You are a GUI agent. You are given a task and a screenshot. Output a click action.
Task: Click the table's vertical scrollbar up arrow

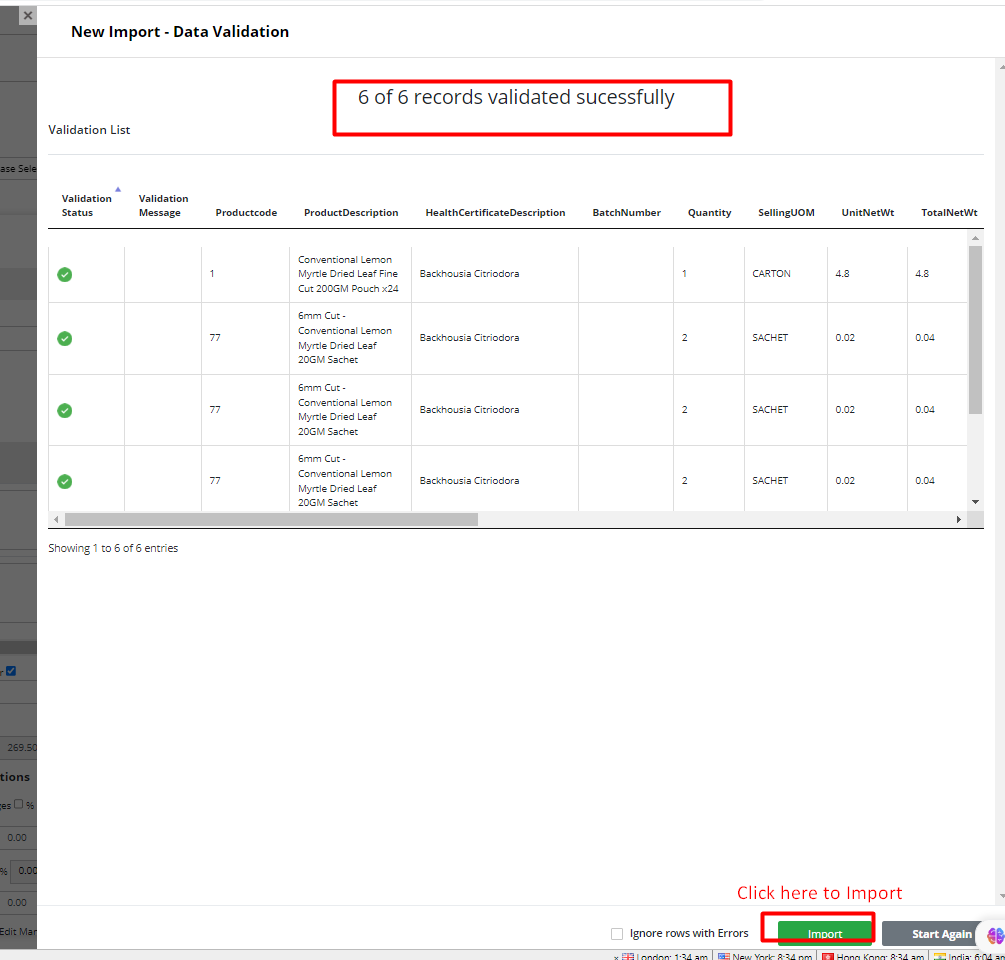(x=975, y=238)
